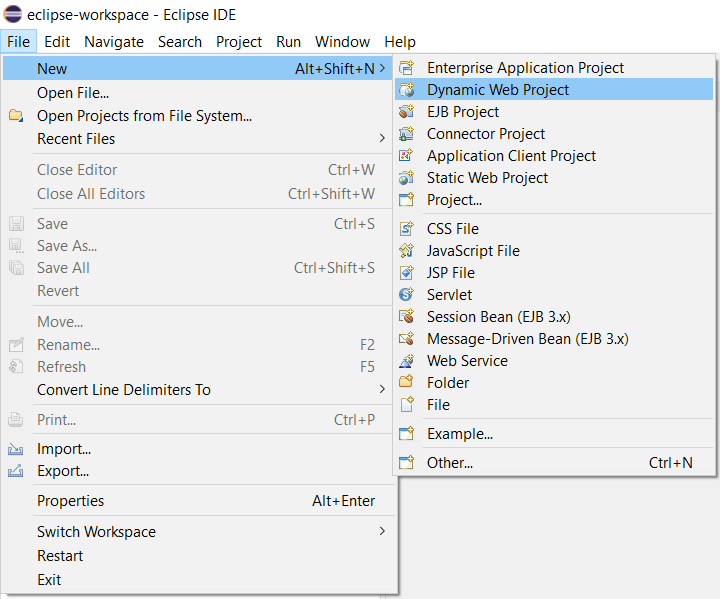Click the EJB Project icon

pos(406,112)
